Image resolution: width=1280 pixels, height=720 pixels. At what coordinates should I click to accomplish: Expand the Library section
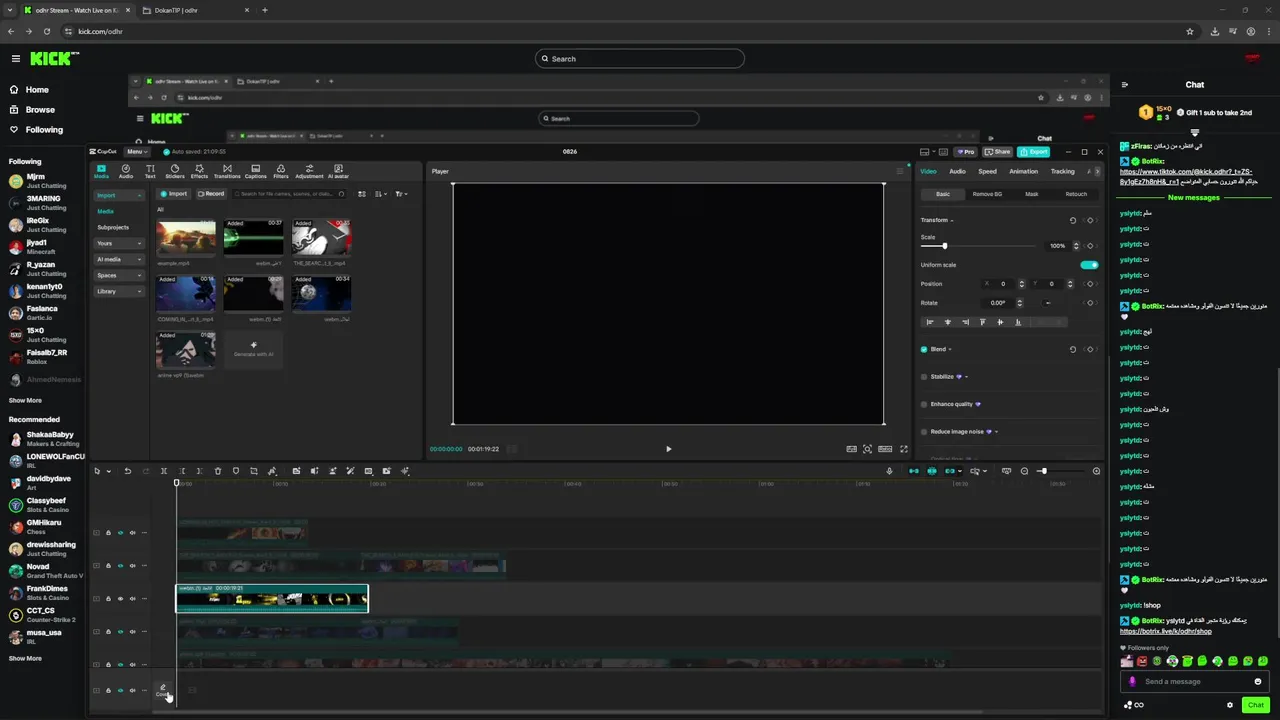coord(118,291)
